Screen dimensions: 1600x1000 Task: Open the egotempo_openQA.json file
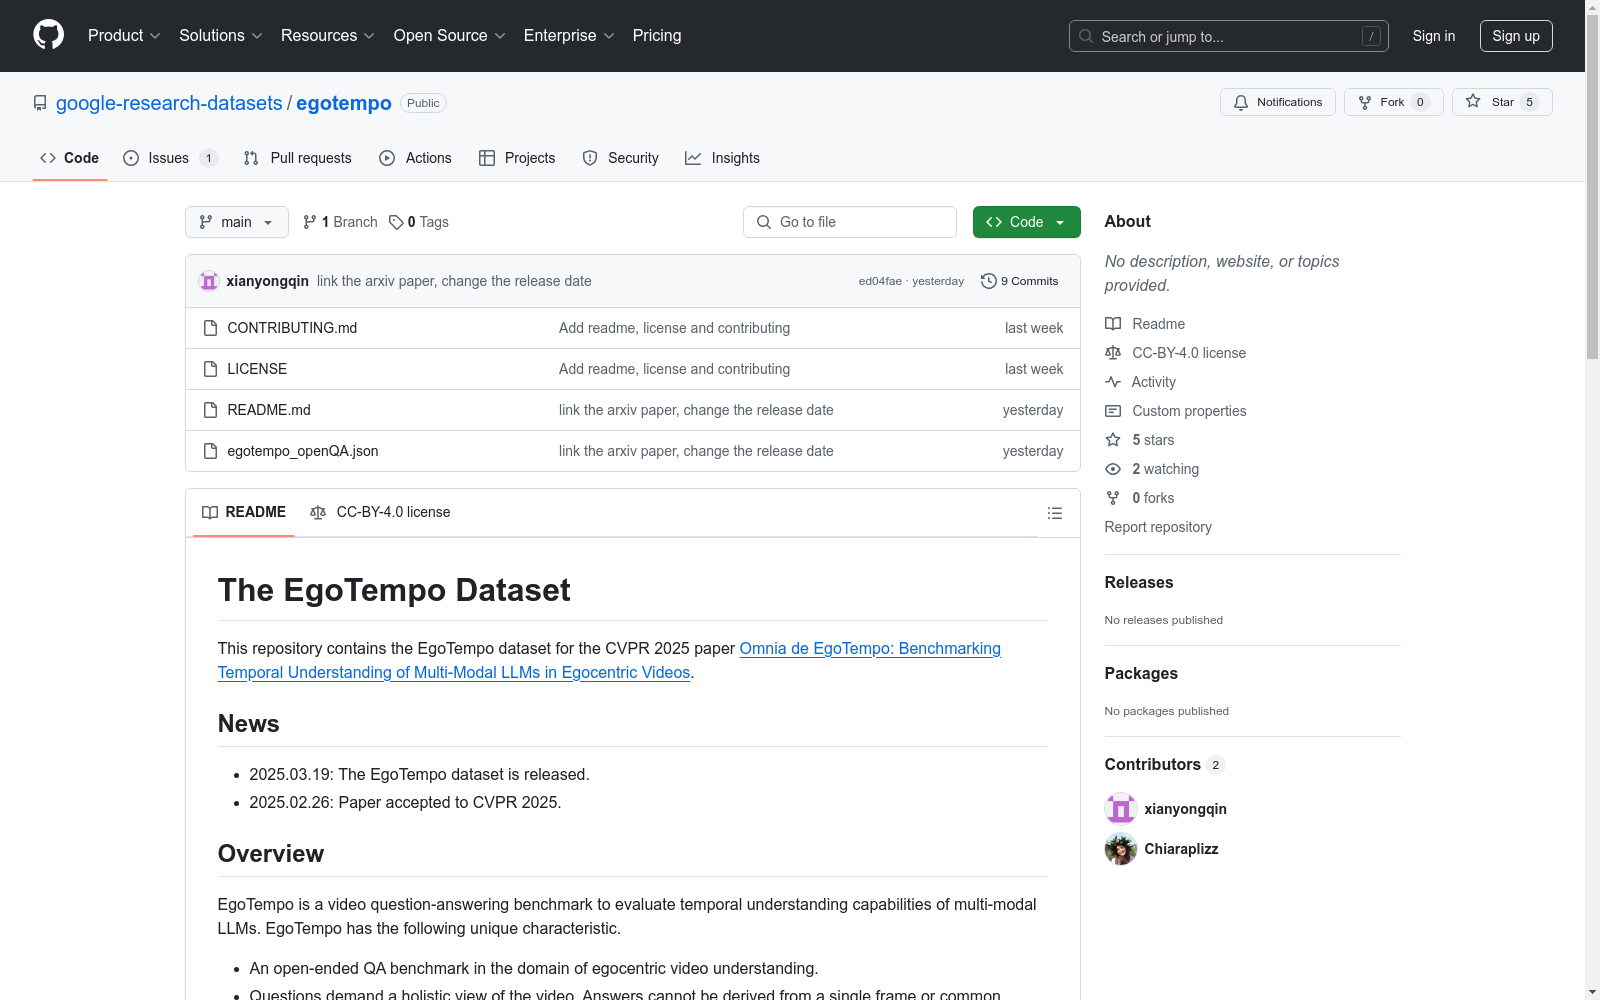point(303,451)
